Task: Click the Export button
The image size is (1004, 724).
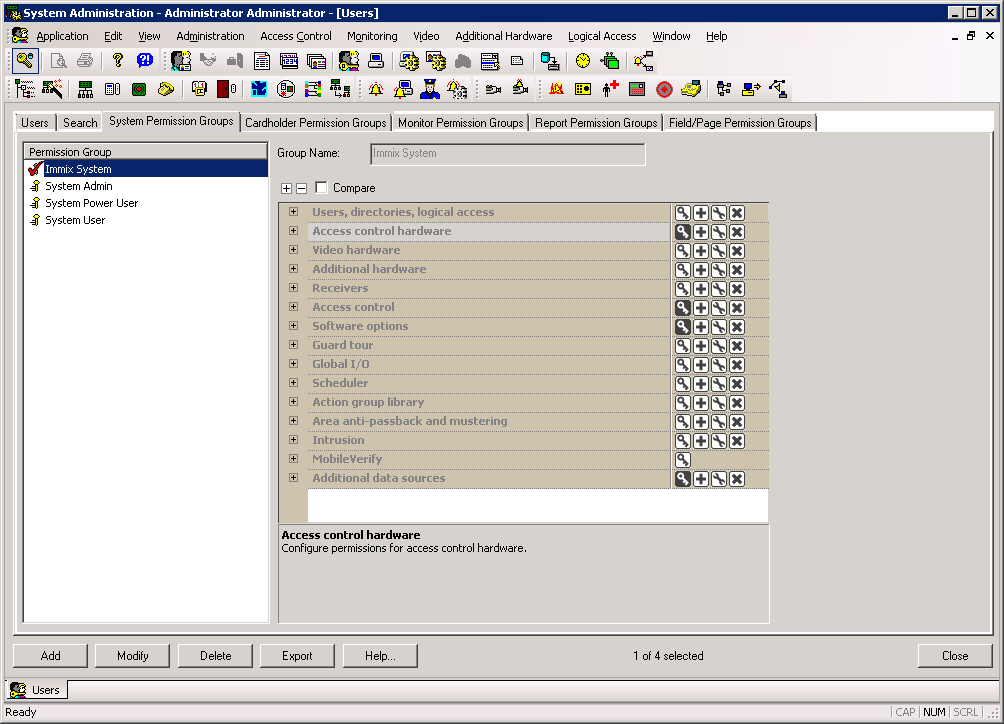Action: click(297, 655)
